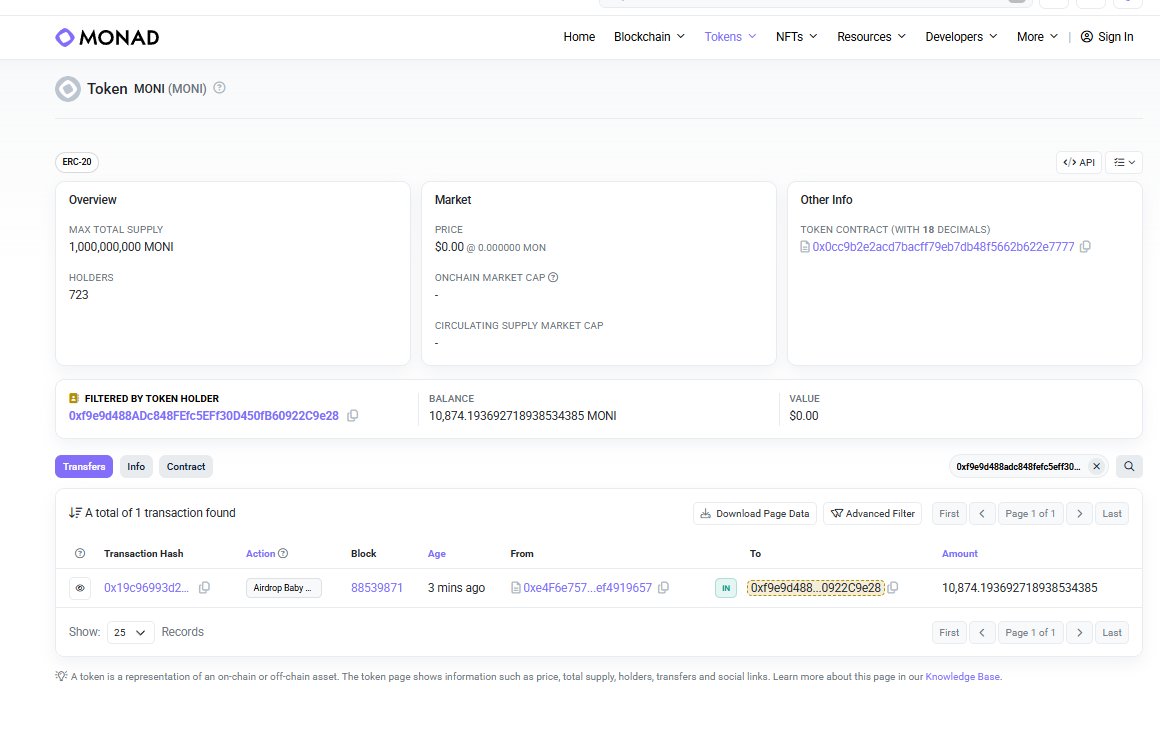Click the sort icon before transaction total
This screenshot has width=1160, height=743.
[75, 513]
